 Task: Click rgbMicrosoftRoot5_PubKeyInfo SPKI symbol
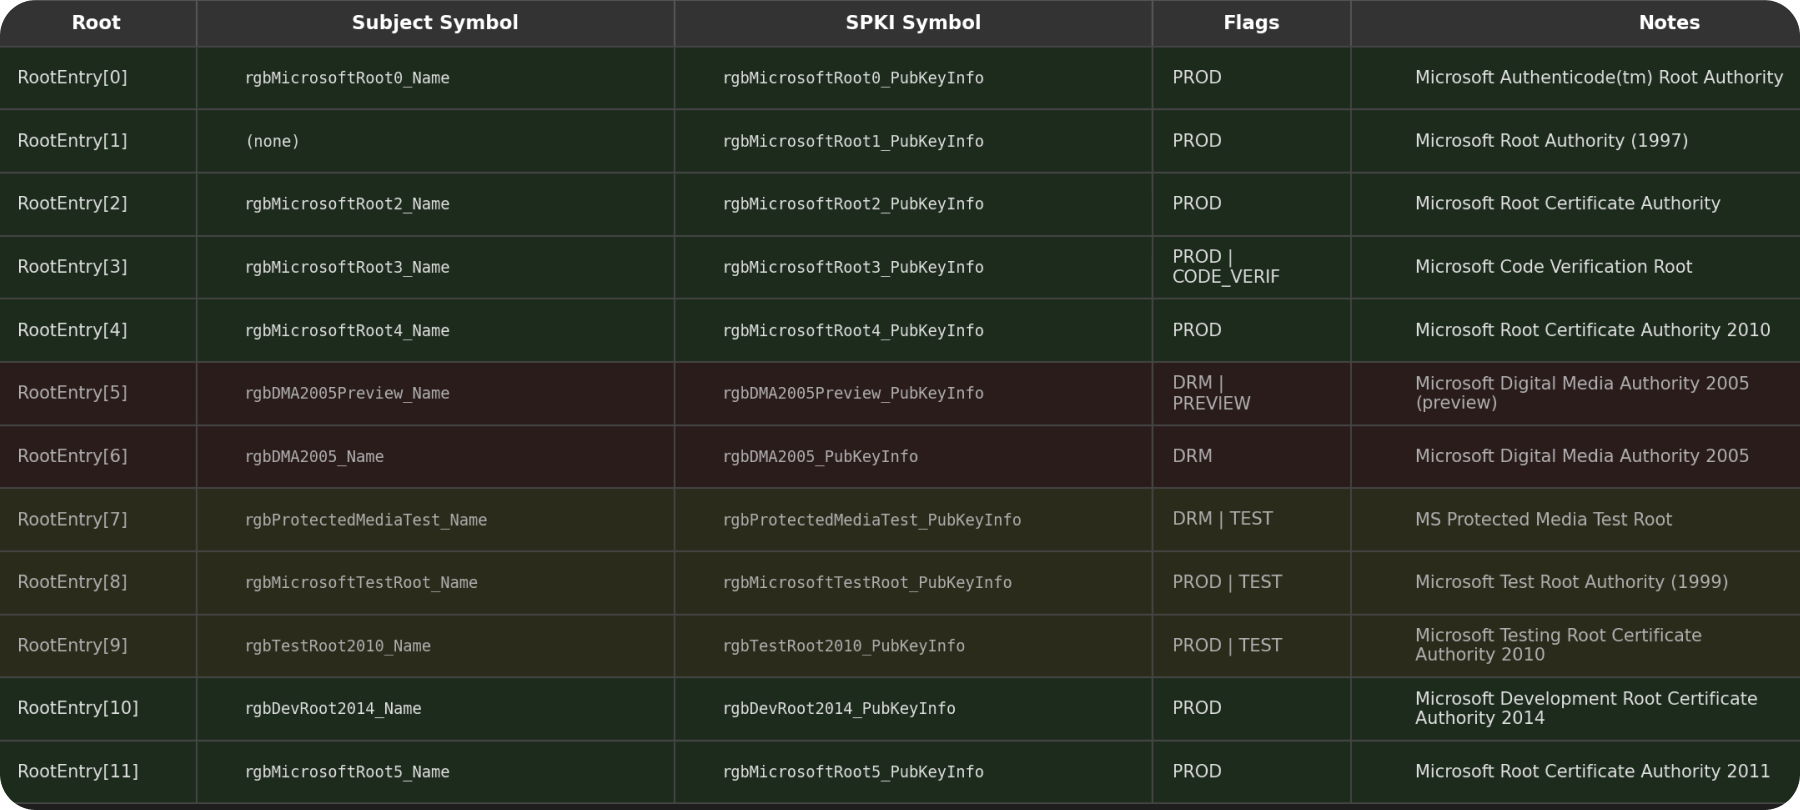click(853, 771)
